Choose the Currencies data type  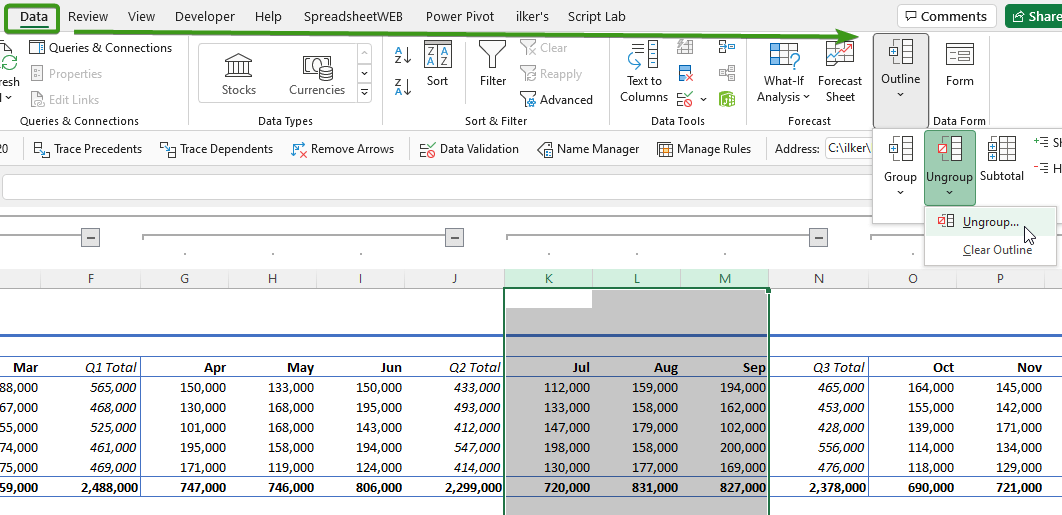(x=316, y=75)
